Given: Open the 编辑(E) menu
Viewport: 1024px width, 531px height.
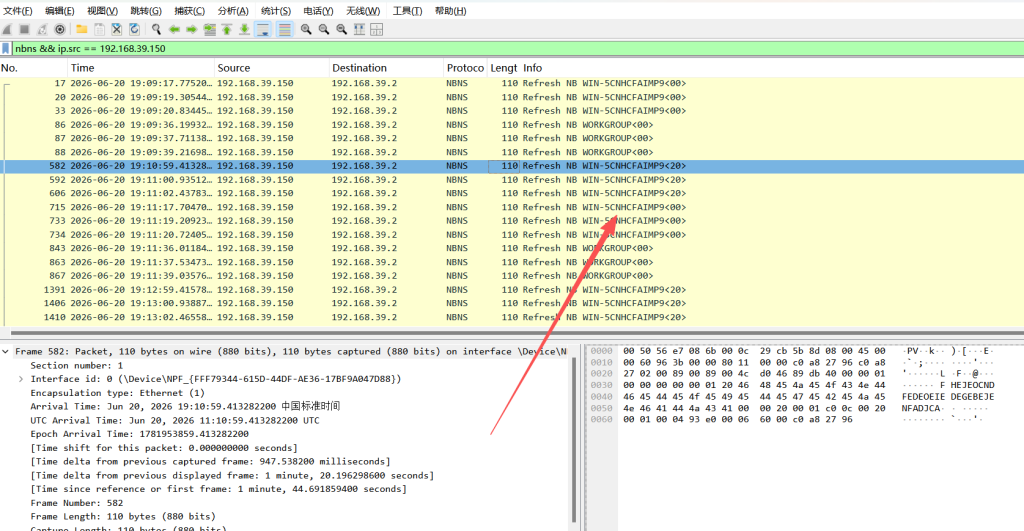Looking at the screenshot, I should pyautogui.click(x=59, y=11).
